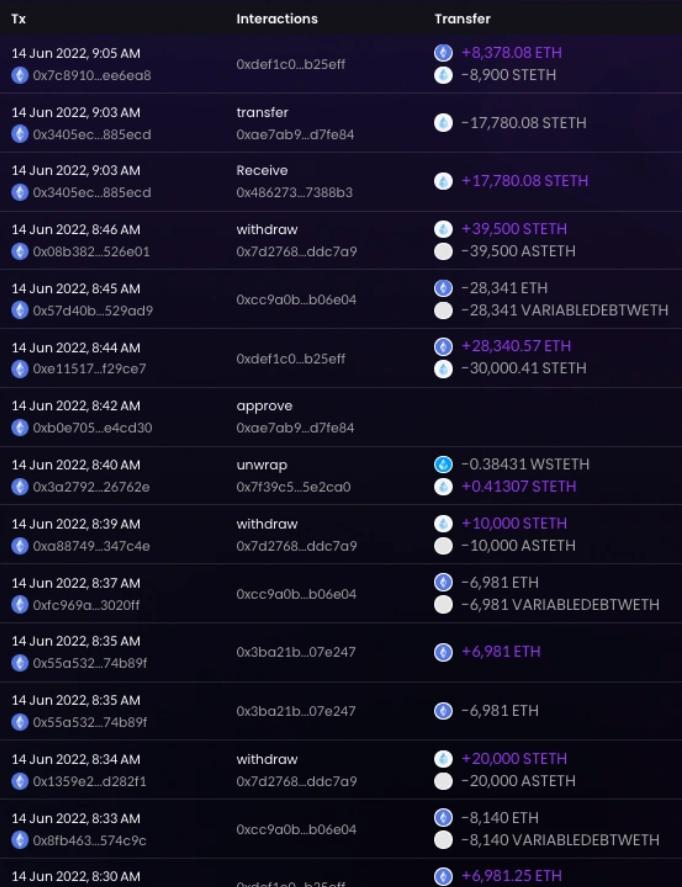Click the unwrap contract address 0x7f39c5...5e2ca0
The image size is (682, 887).
293,487
